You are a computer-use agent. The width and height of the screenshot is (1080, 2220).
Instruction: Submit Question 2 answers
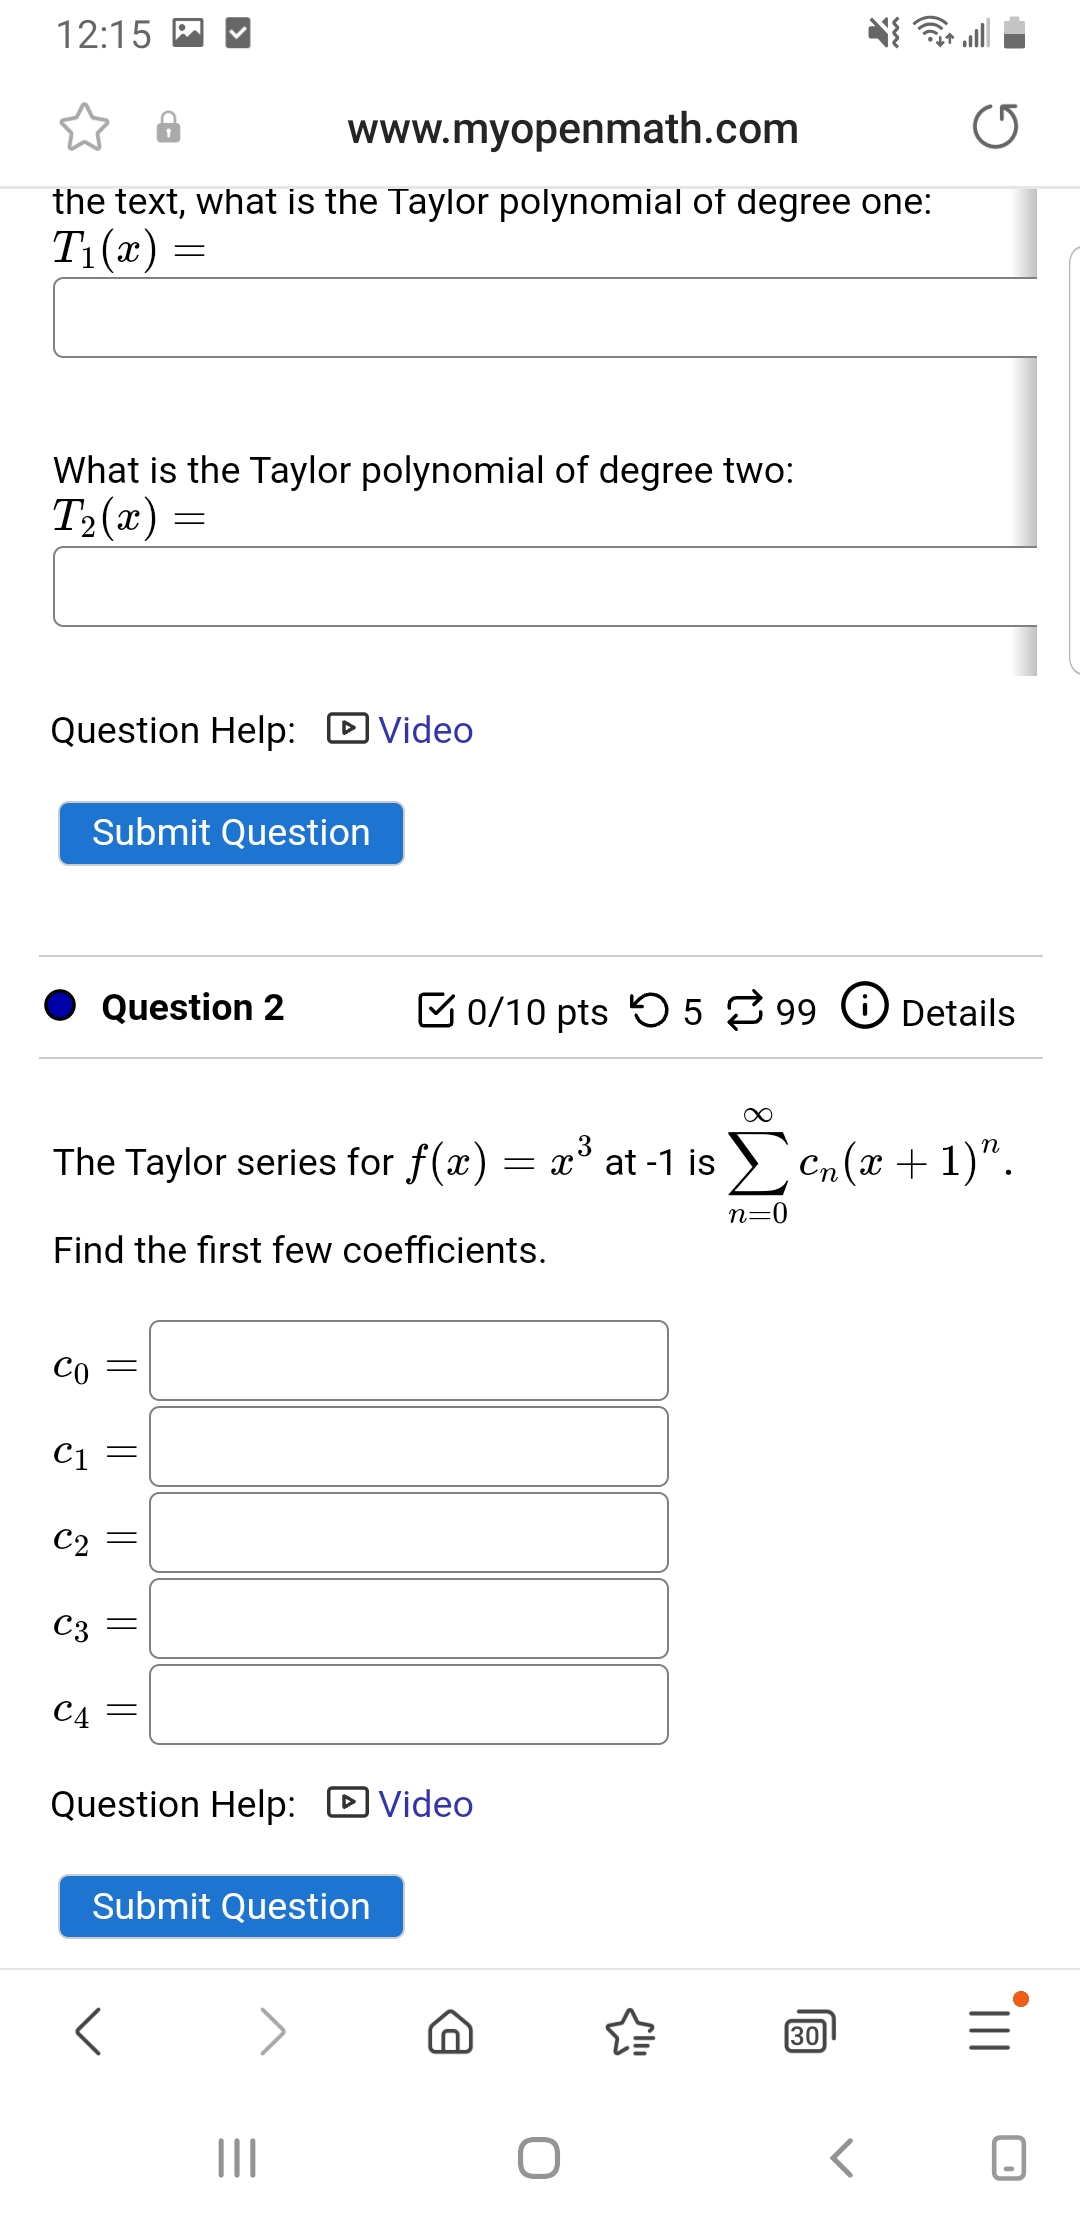pos(230,1906)
